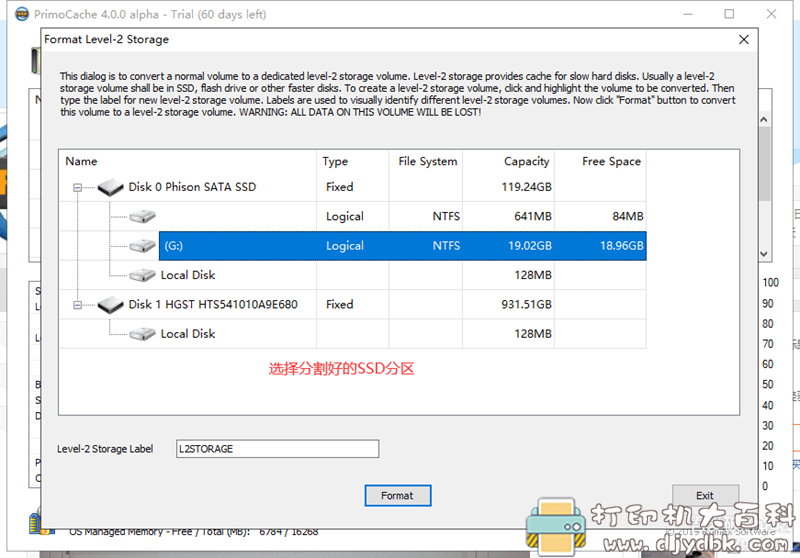The height and width of the screenshot is (558, 800).
Task: Select Disk 0 Phison SATA SSD drive icon
Action: [111, 187]
